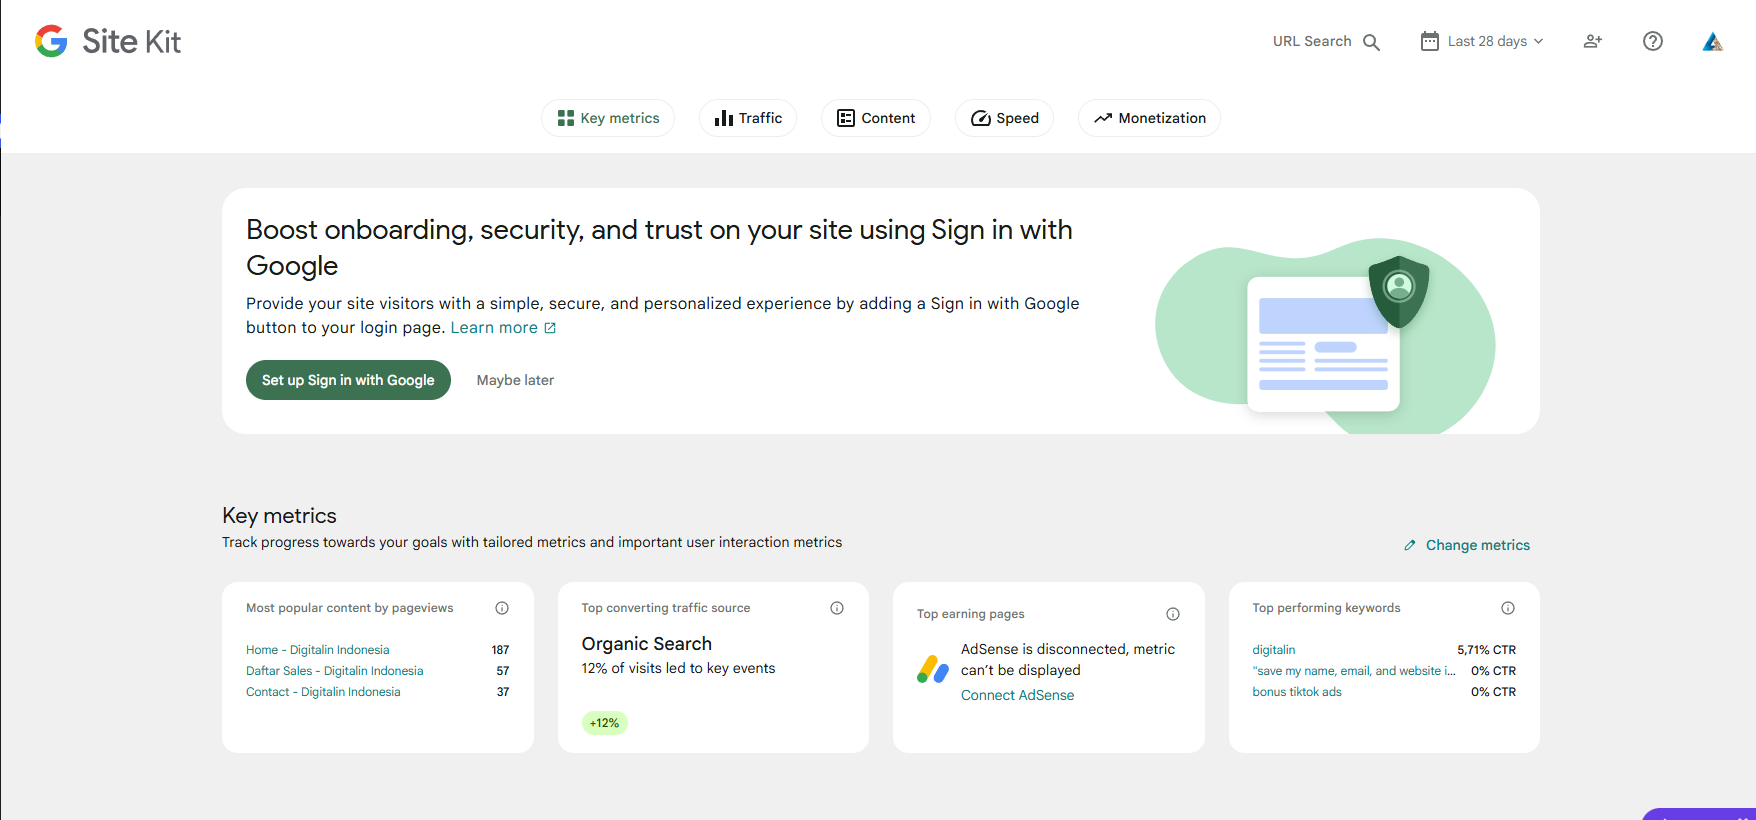Image resolution: width=1756 pixels, height=820 pixels.
Task: Show info for Most popular content by pageviews
Action: click(502, 608)
